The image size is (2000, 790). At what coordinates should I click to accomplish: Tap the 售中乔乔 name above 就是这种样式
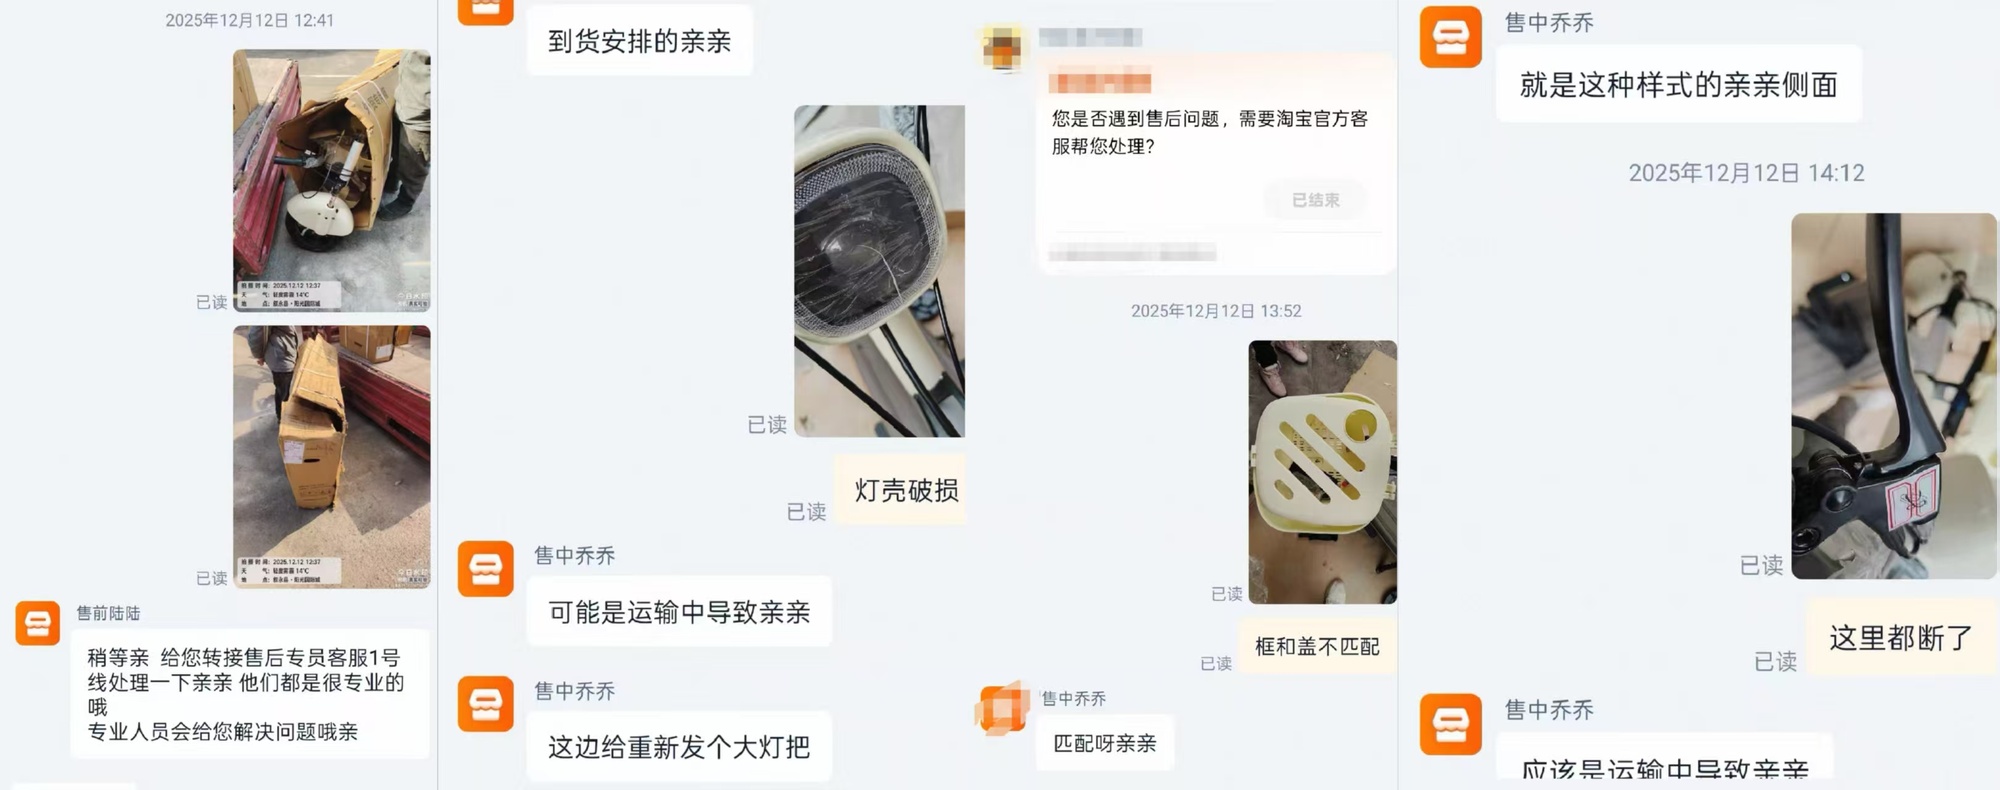coord(1549,23)
